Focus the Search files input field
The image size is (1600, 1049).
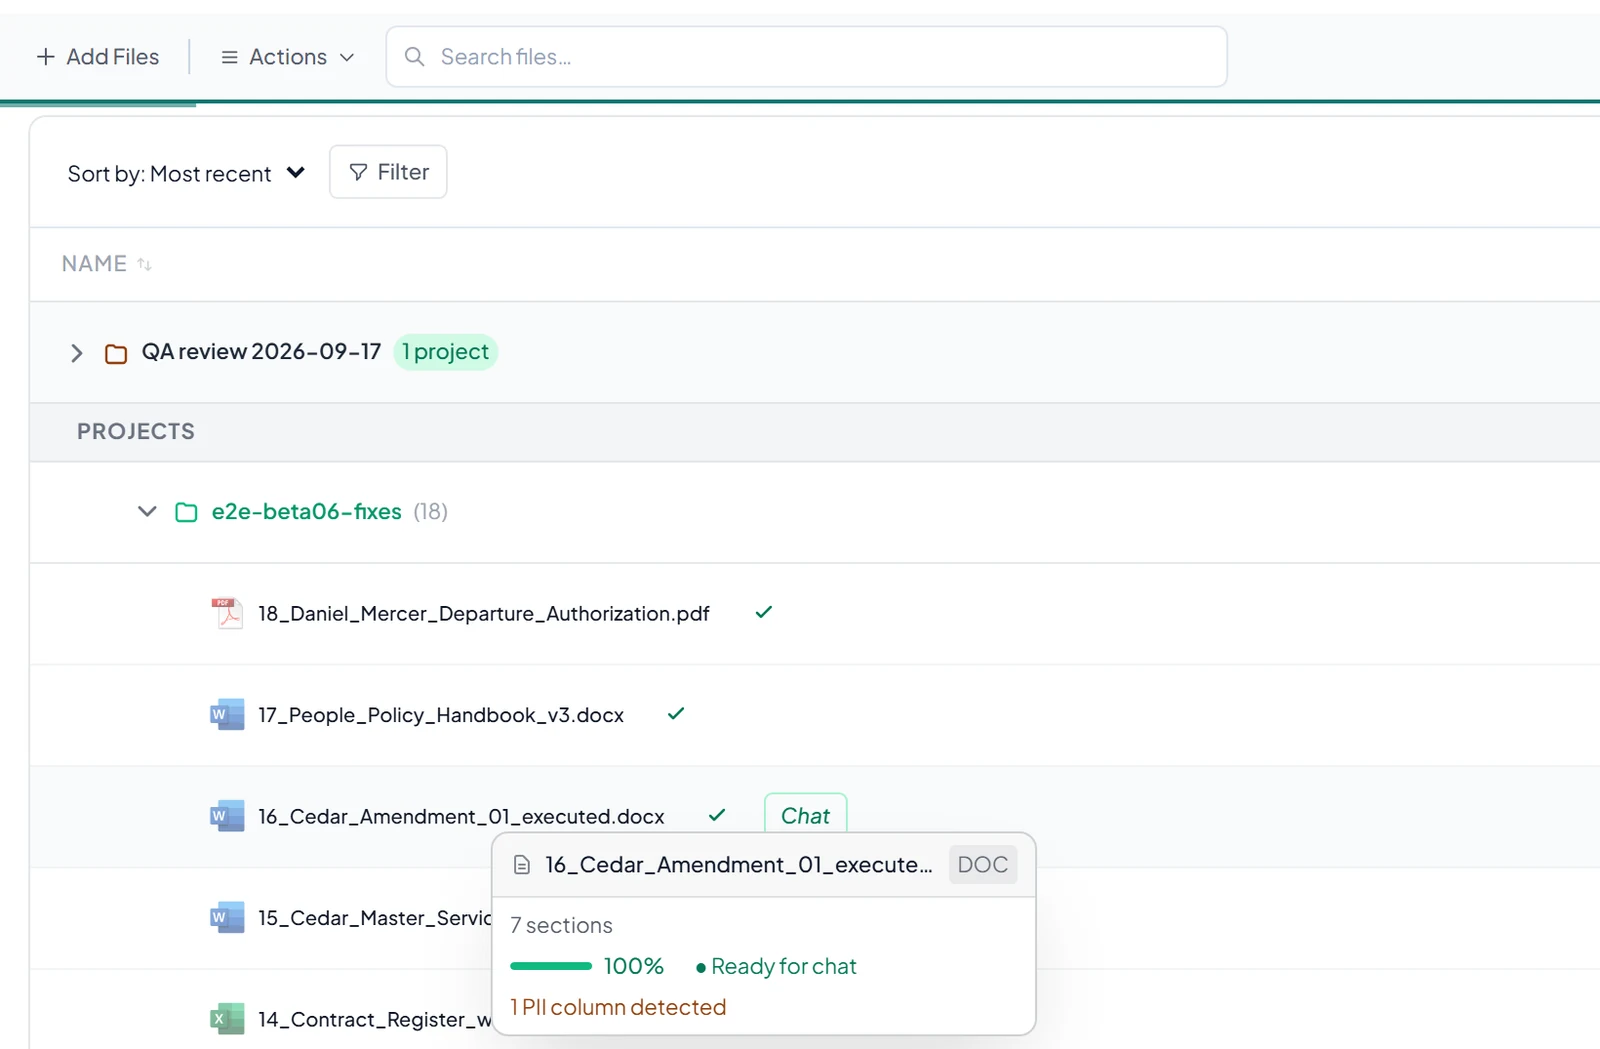(x=806, y=57)
